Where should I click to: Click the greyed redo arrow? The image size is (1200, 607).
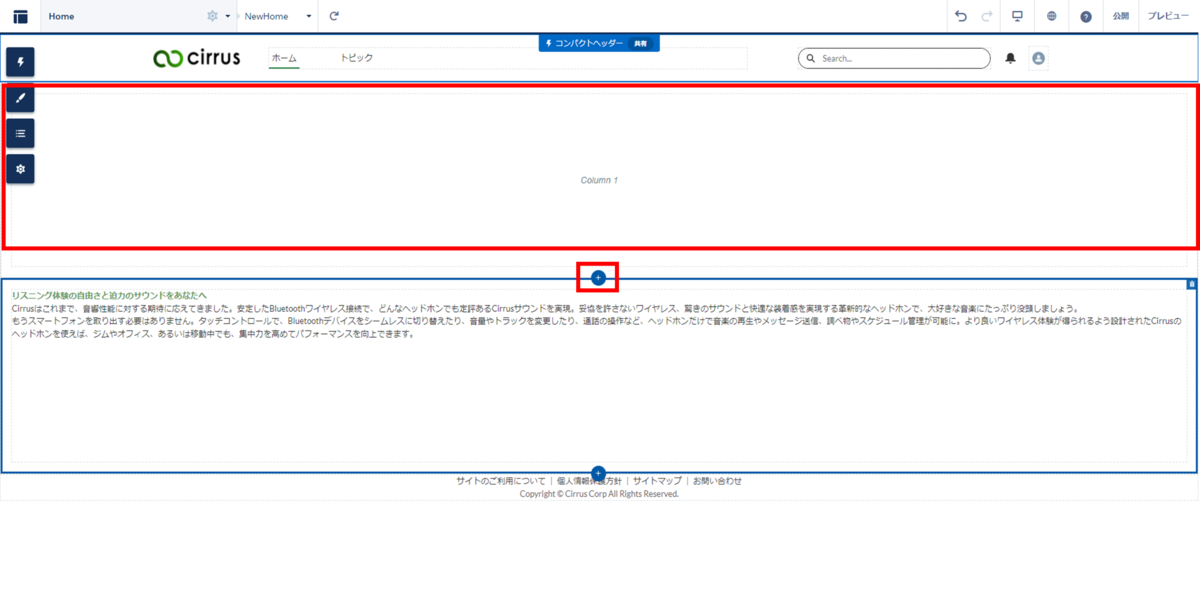pyautogui.click(x=987, y=16)
